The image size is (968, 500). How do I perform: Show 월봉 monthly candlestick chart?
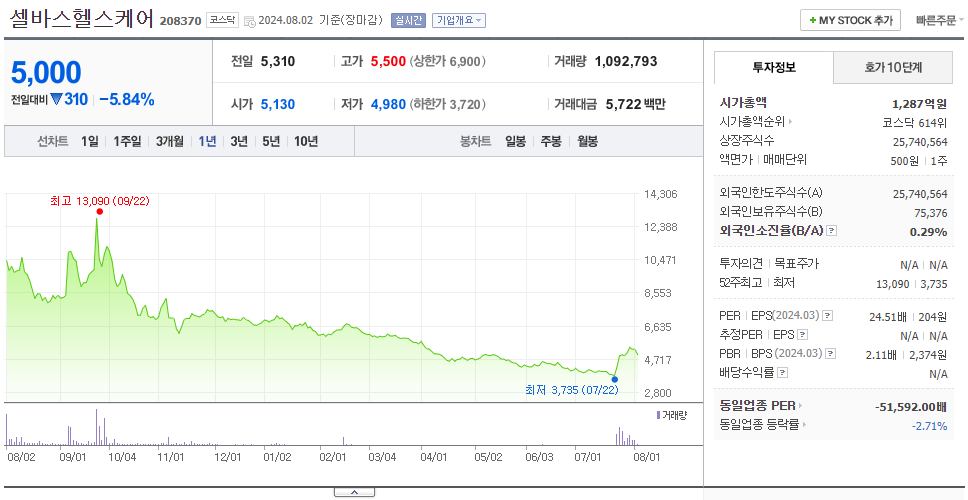(588, 141)
